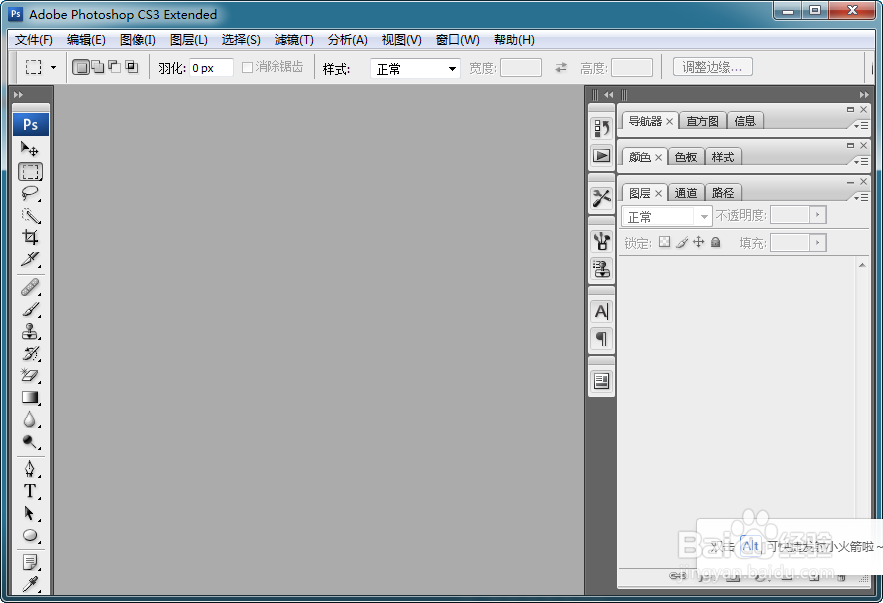Open the blend mode dropdown in Layers panel
This screenshot has width=883, height=603.
point(665,216)
